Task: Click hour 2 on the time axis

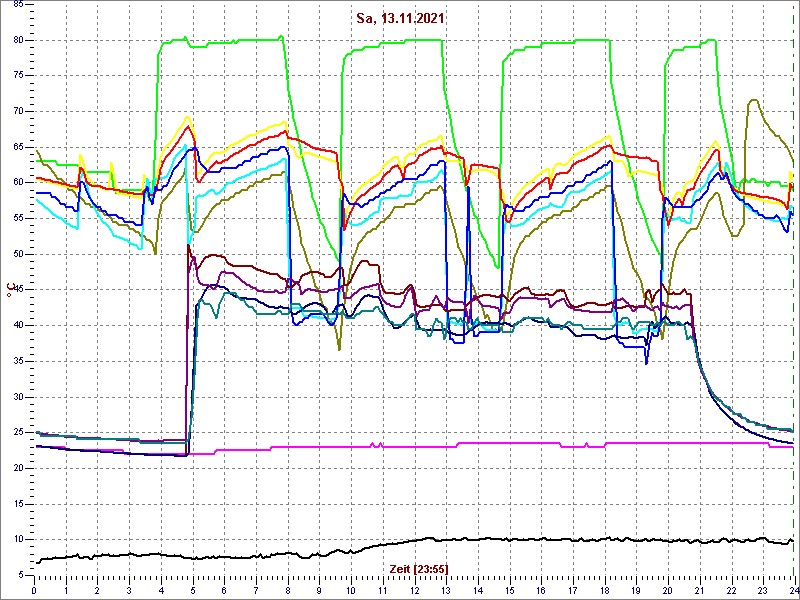Action: click(x=97, y=590)
